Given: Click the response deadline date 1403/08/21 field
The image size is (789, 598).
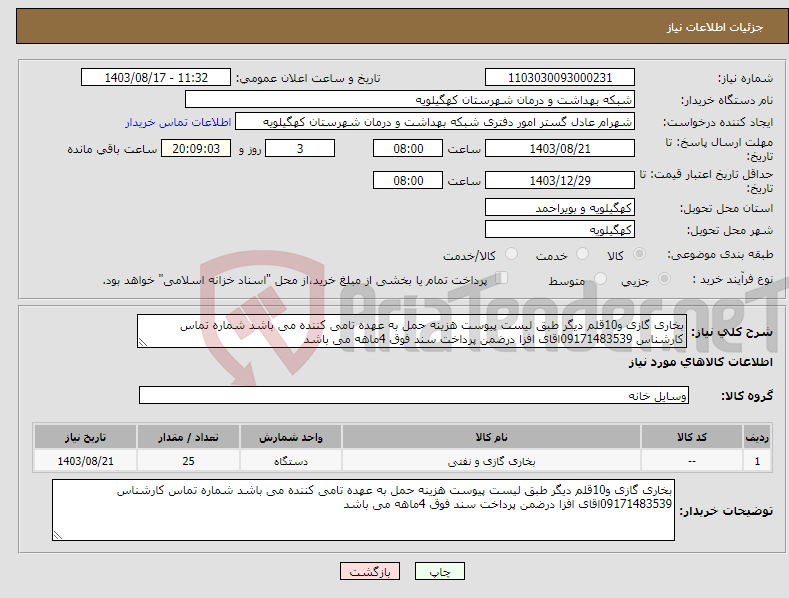Looking at the screenshot, I should (560, 148).
